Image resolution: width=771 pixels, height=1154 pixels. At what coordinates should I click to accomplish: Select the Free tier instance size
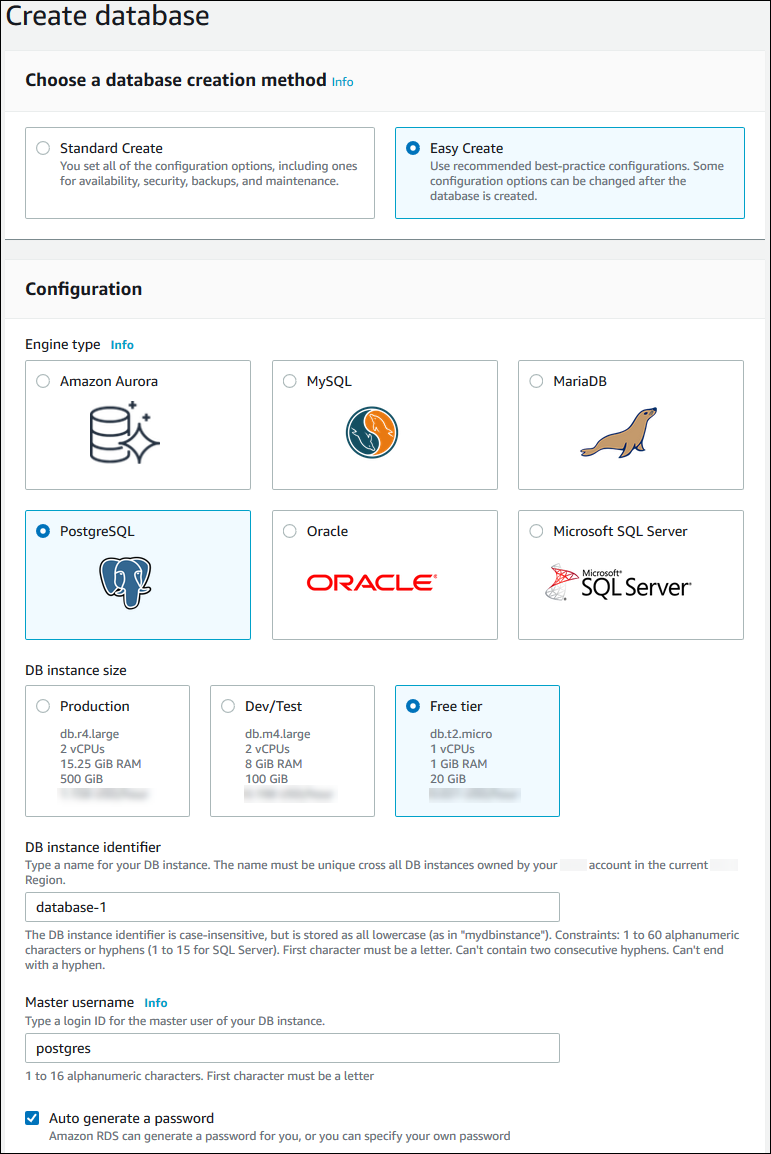coord(413,706)
